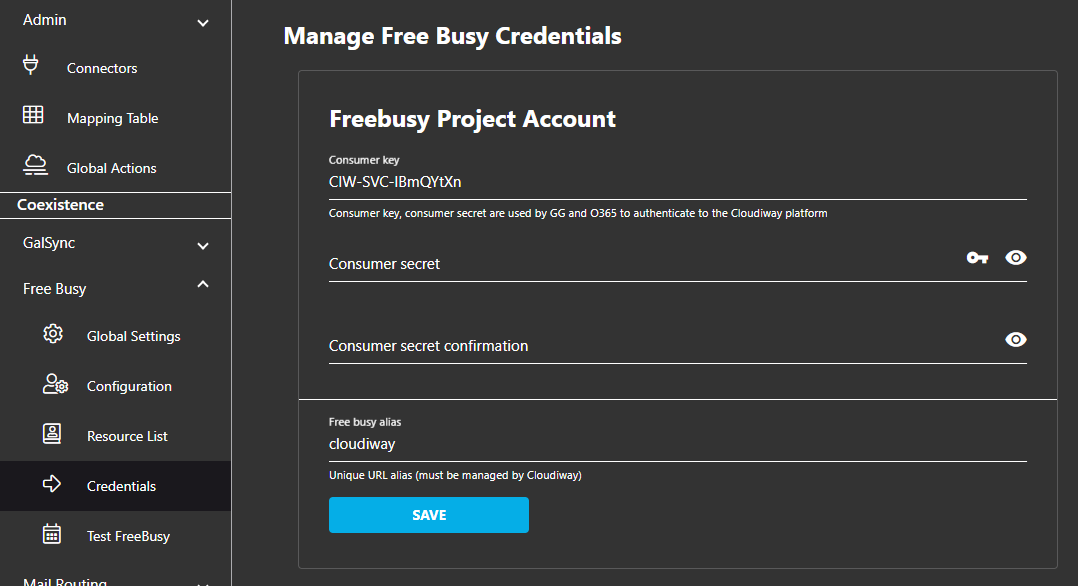Select the Configuration users icon

click(x=53, y=385)
